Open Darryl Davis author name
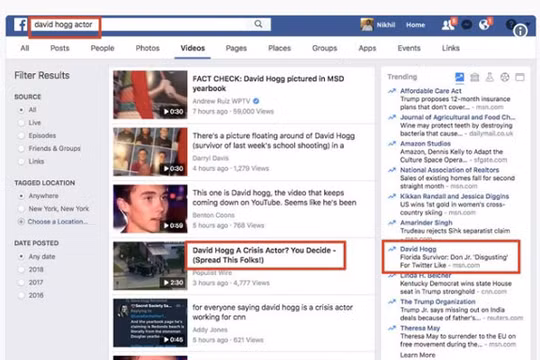 coord(210,158)
